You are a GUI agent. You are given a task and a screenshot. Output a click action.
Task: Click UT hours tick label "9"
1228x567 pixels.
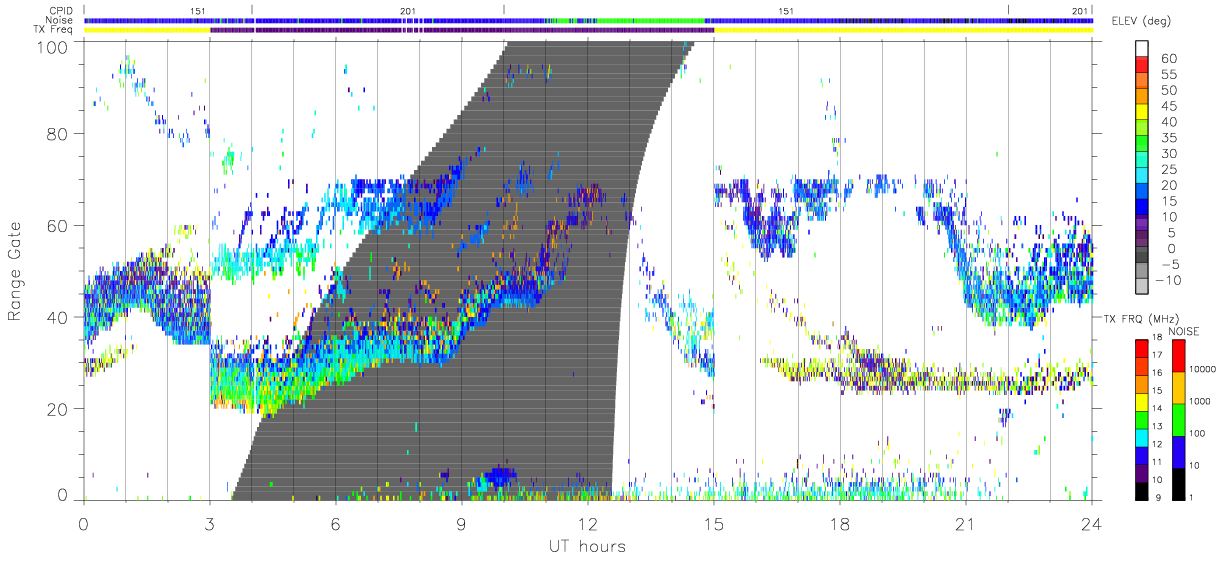pos(461,523)
